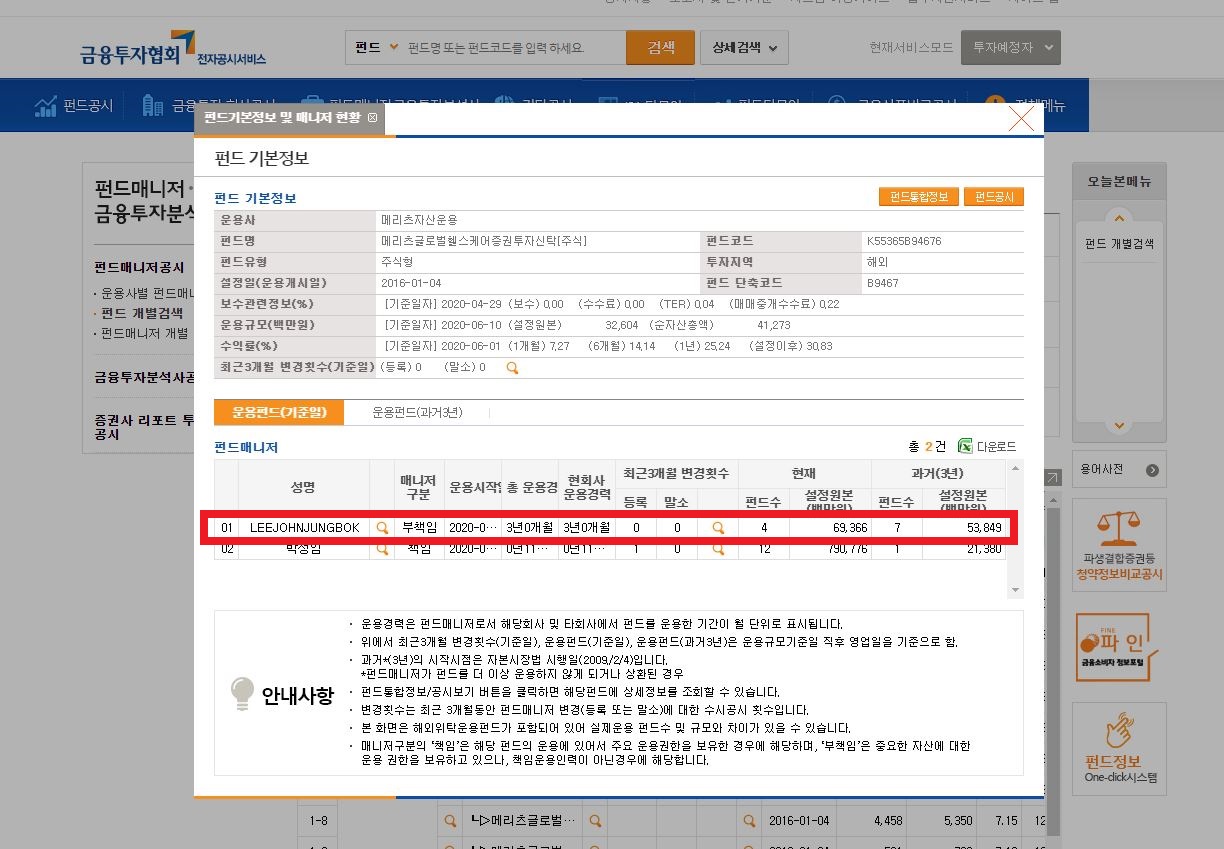Open change-count magnifier in LEEJOHNJUNGBOK row
The image size is (1224, 849).
[717, 527]
